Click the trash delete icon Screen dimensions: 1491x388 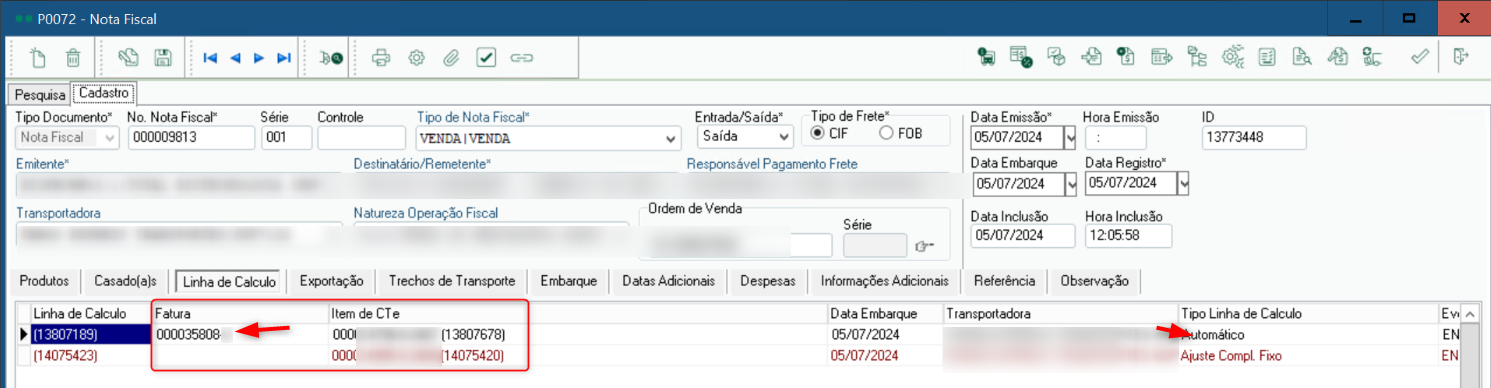(x=73, y=58)
